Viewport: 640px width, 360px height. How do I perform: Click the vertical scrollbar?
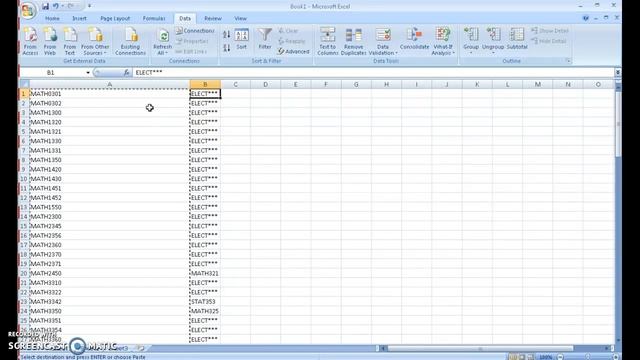tap(618, 124)
